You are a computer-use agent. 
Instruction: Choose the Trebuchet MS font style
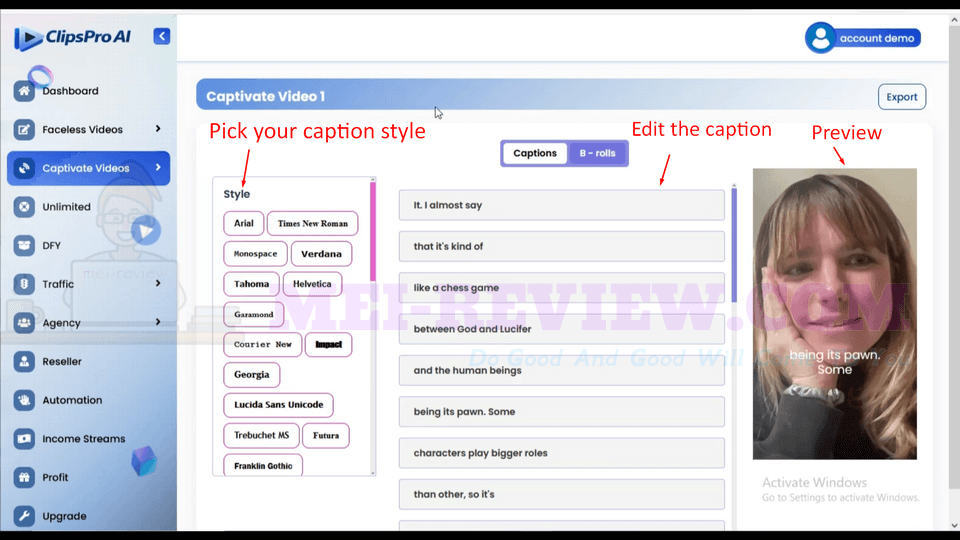[x=261, y=435]
